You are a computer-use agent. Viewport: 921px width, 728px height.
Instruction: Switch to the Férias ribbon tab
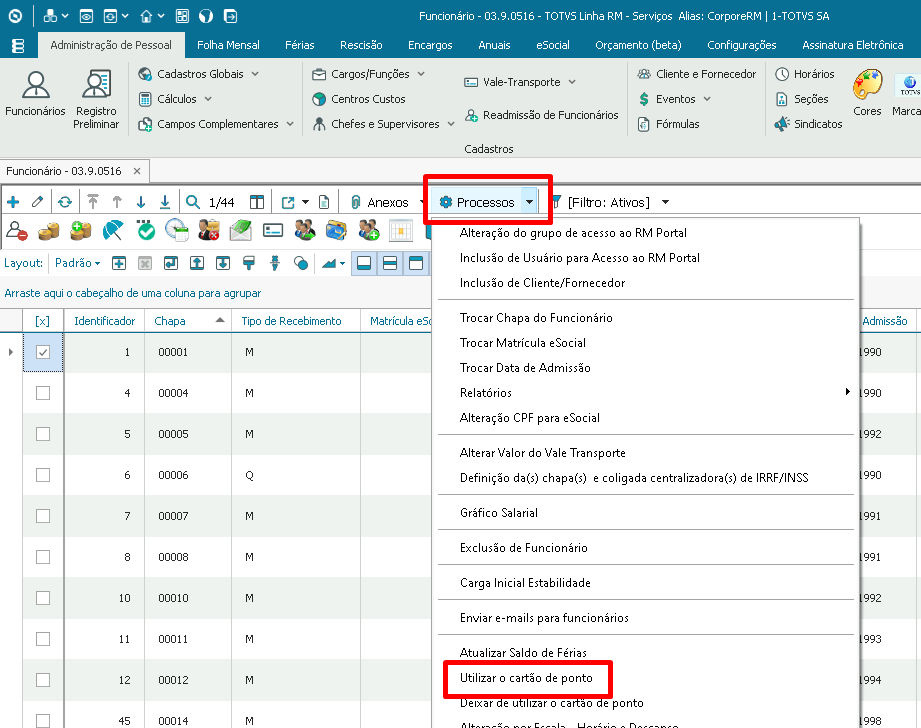pos(300,45)
